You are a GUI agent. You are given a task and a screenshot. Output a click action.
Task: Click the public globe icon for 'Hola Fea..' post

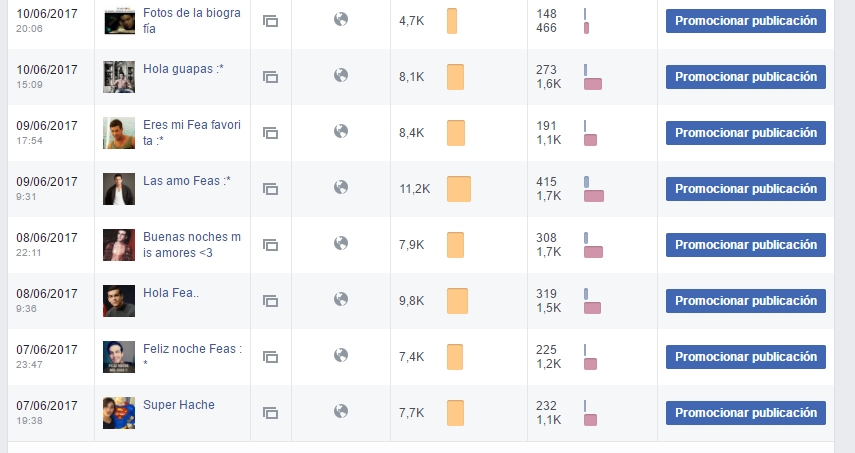[x=341, y=299]
